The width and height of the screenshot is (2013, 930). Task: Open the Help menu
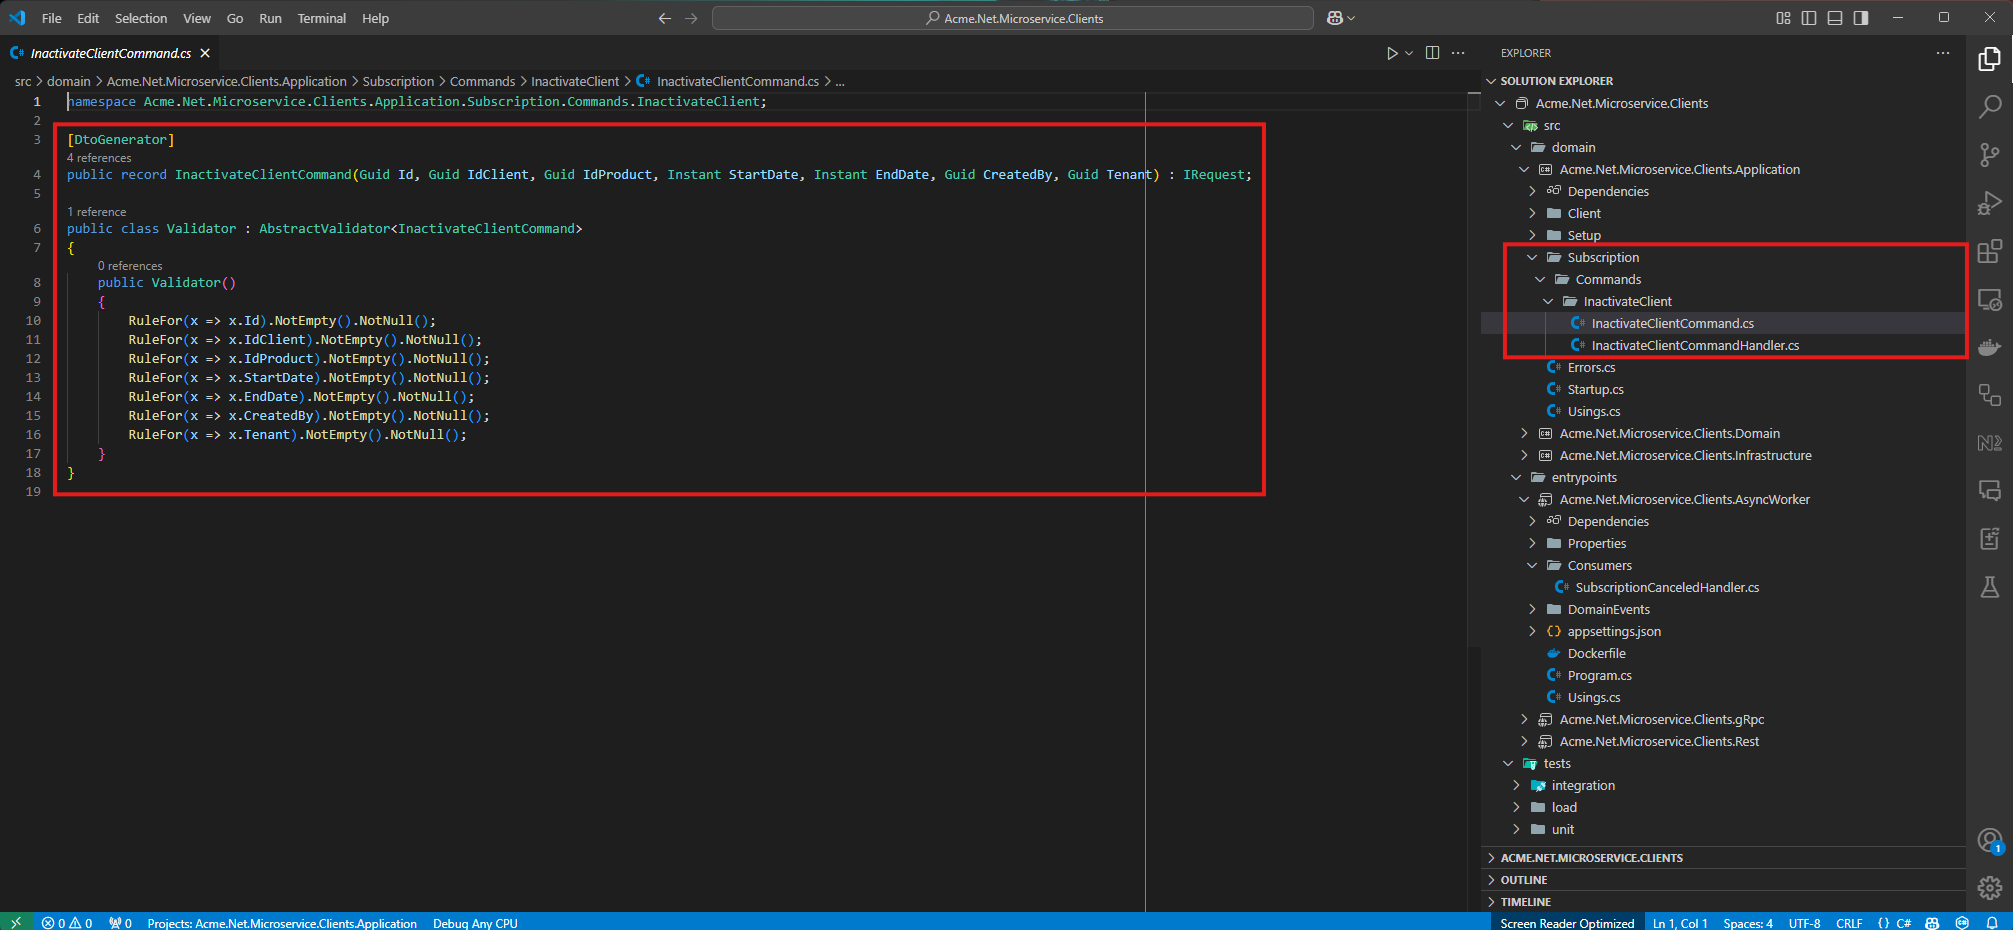375,18
